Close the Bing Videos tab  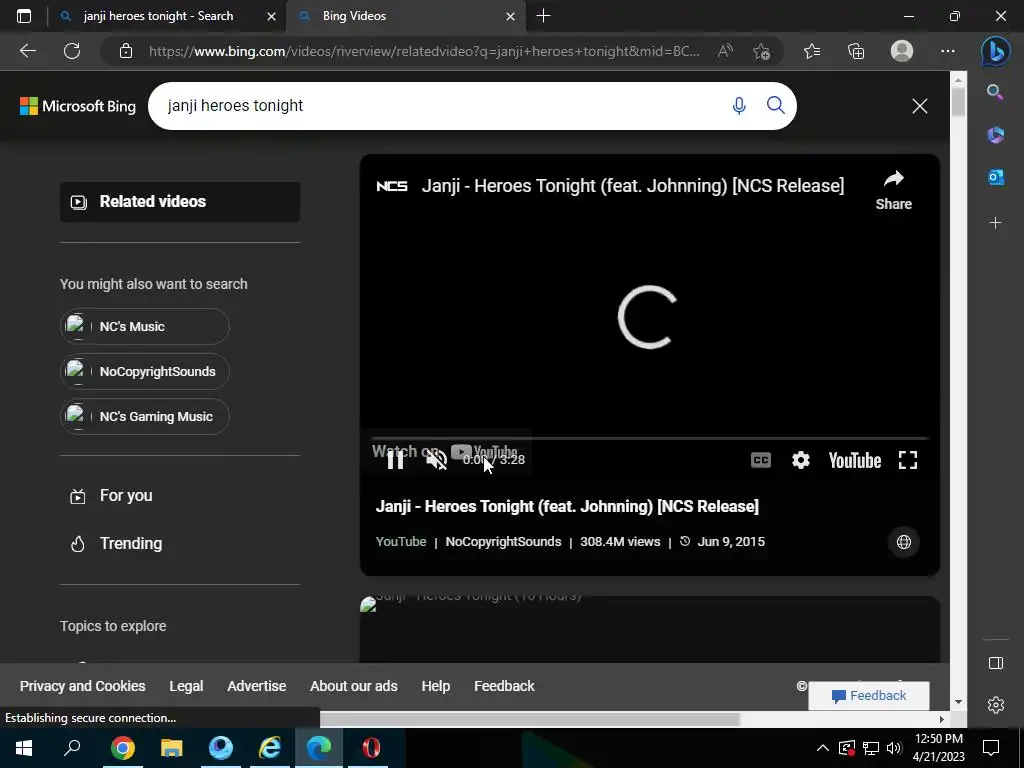pos(511,16)
